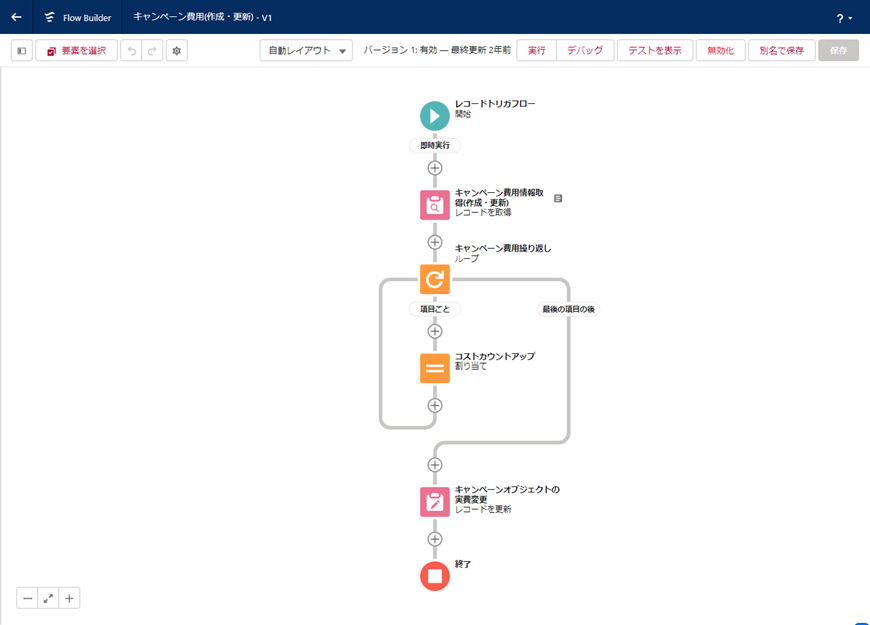This screenshot has width=870, height=625.
Task: Zoom out using the minus button
Action: (28, 598)
